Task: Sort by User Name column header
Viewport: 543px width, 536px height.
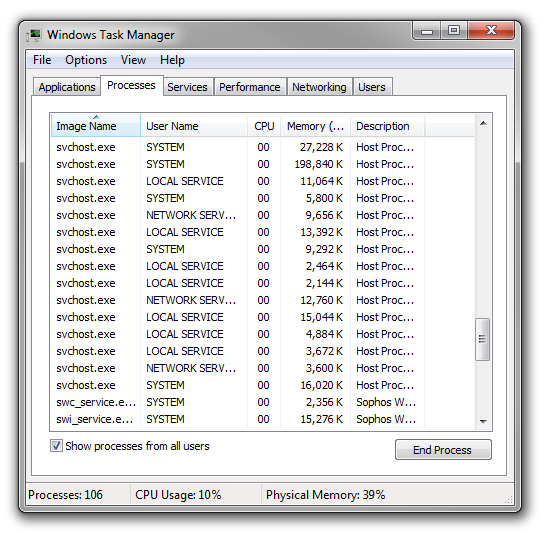Action: pyautogui.click(x=194, y=126)
